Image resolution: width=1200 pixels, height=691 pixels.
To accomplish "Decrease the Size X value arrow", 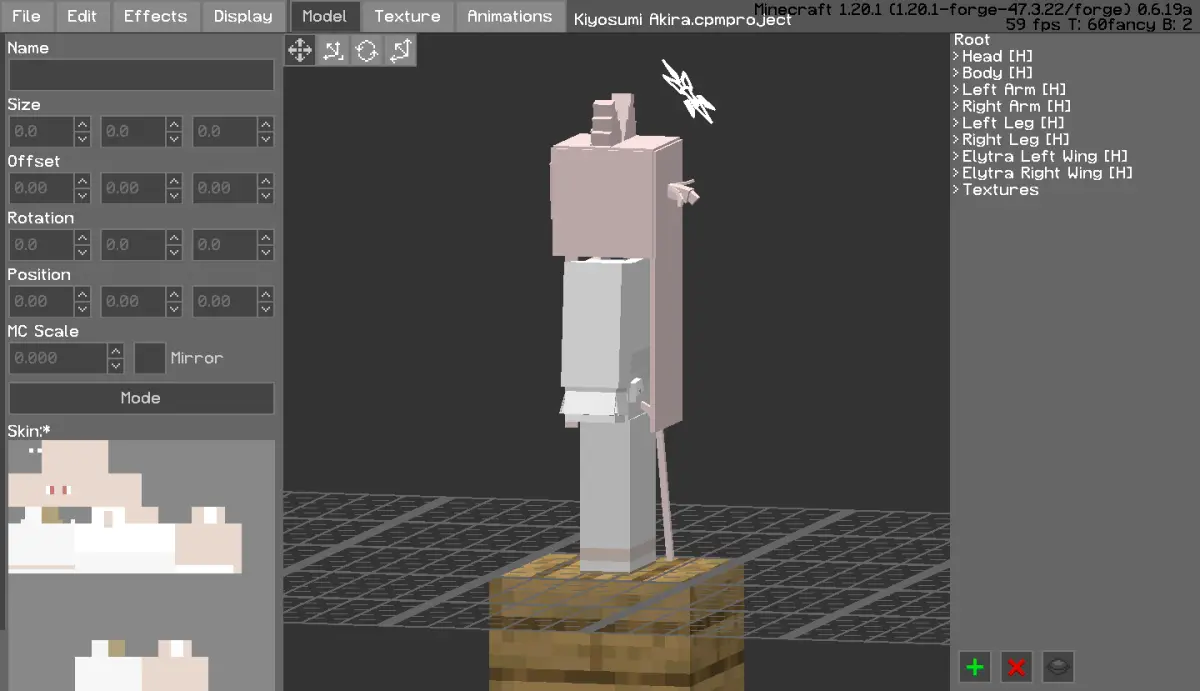I will (x=82, y=139).
